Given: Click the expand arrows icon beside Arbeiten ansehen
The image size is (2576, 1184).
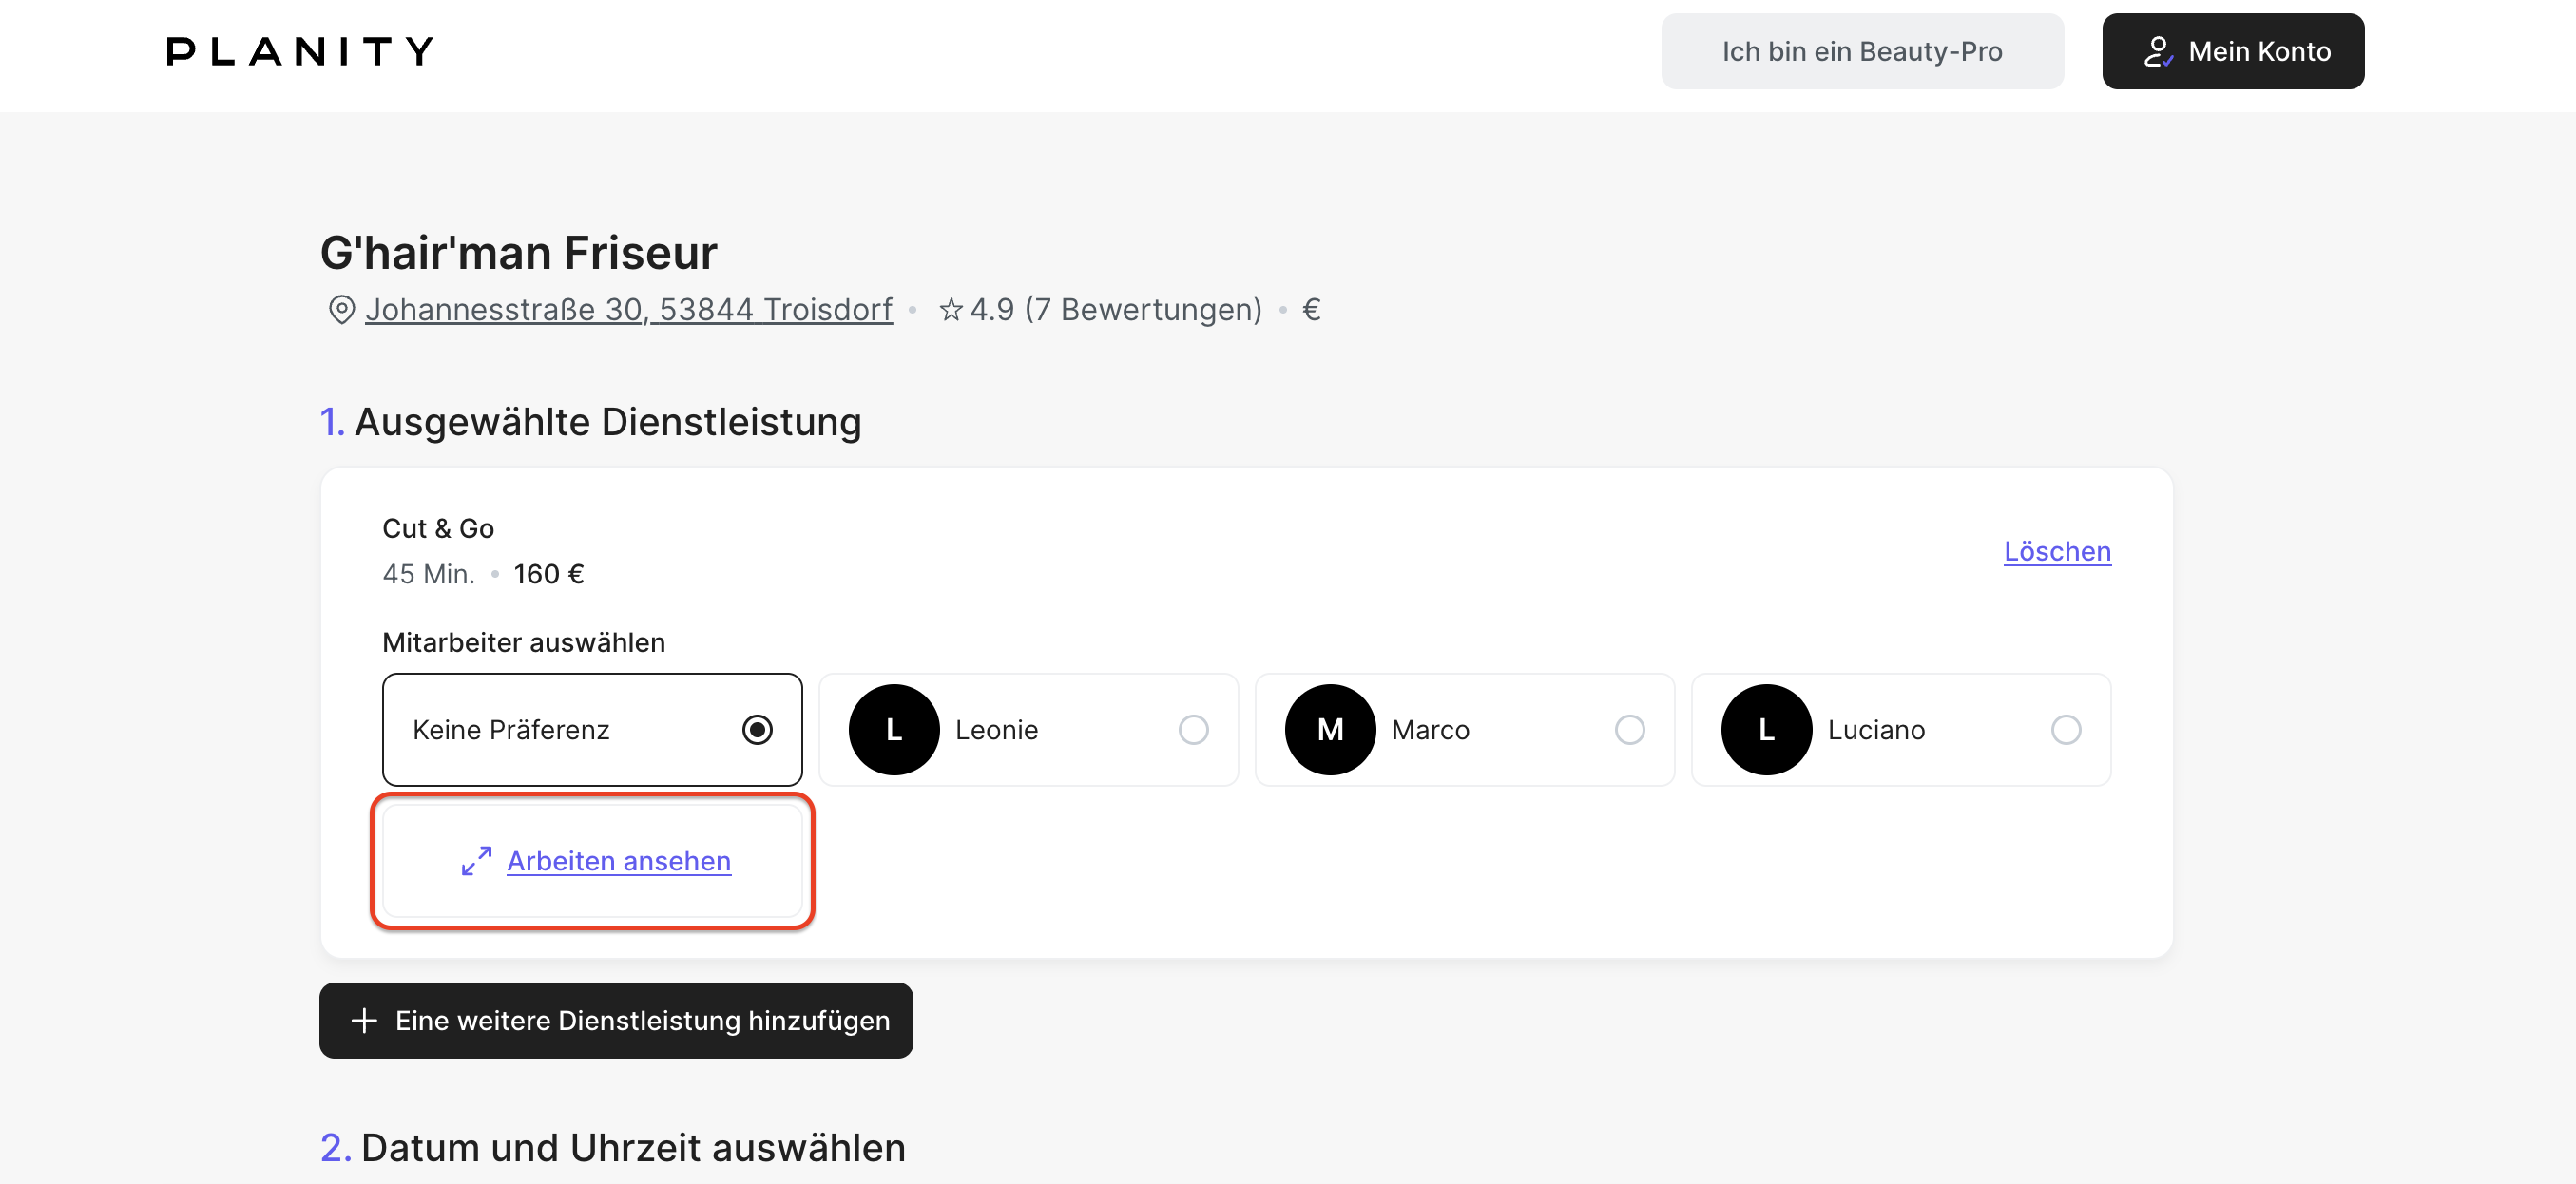Looking at the screenshot, I should [x=476, y=861].
